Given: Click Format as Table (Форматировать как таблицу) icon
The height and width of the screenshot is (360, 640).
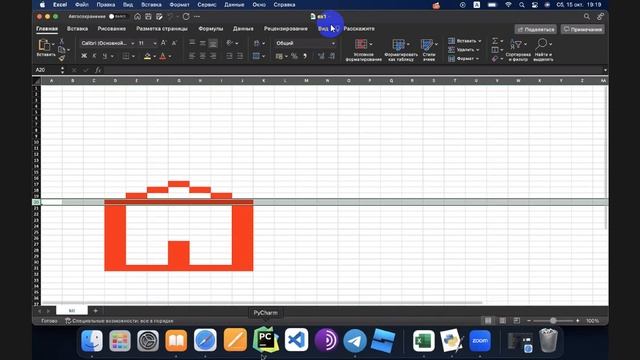Looking at the screenshot, I should point(398,44).
